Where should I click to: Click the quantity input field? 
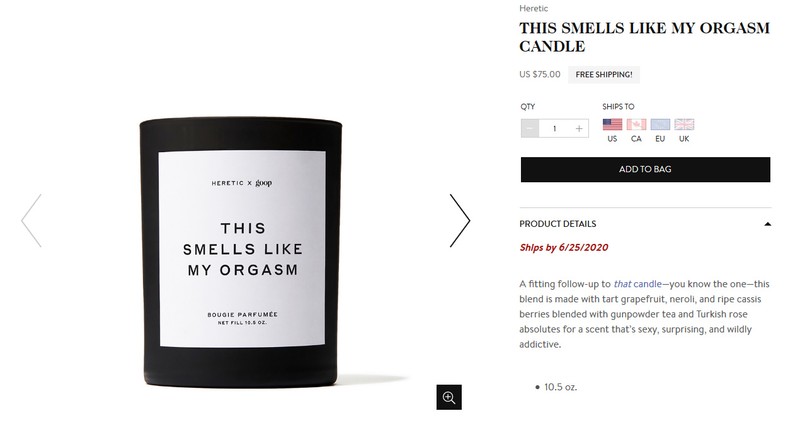tap(555, 129)
